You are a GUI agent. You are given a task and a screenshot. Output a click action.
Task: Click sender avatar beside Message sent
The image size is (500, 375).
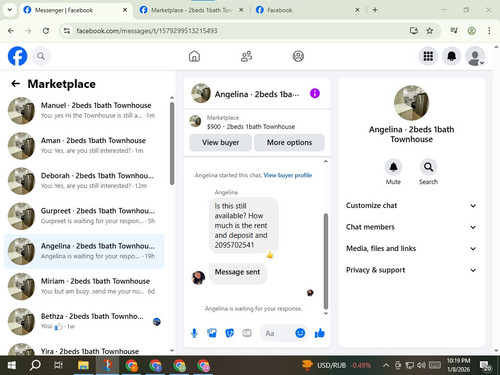tap(198, 277)
